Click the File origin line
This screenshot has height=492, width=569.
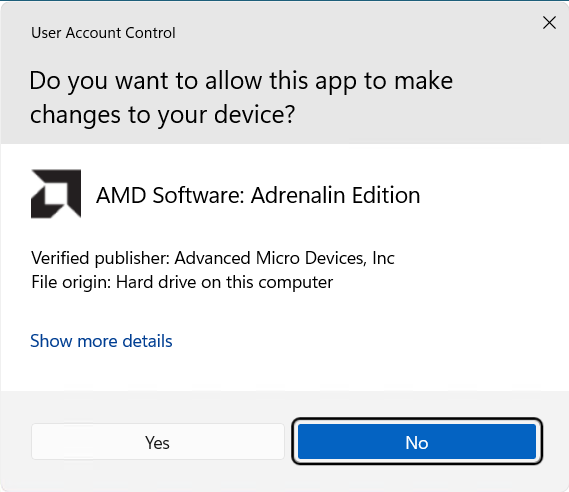coord(182,282)
